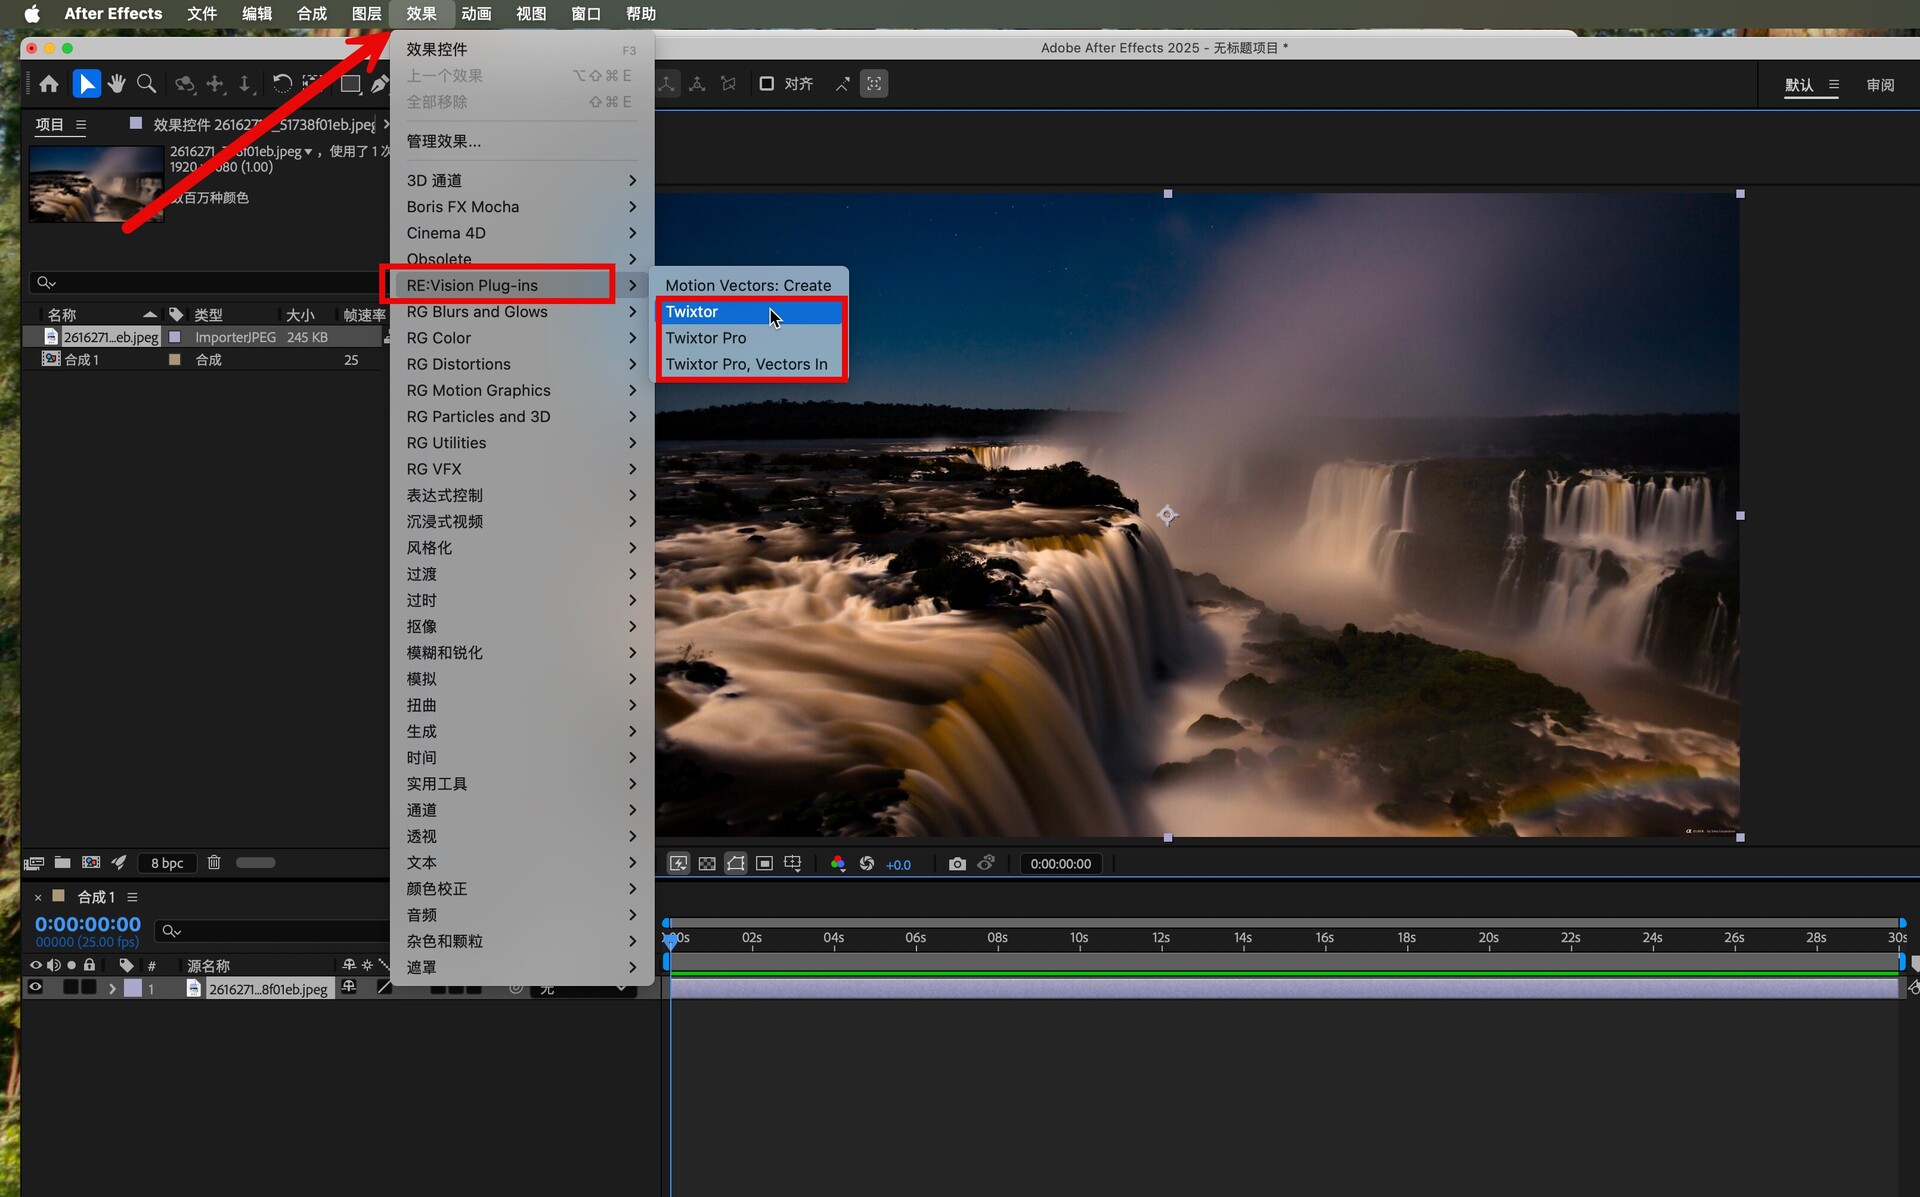1920x1197 pixels.
Task: Open project settings rocket icon
Action: pyautogui.click(x=119, y=862)
